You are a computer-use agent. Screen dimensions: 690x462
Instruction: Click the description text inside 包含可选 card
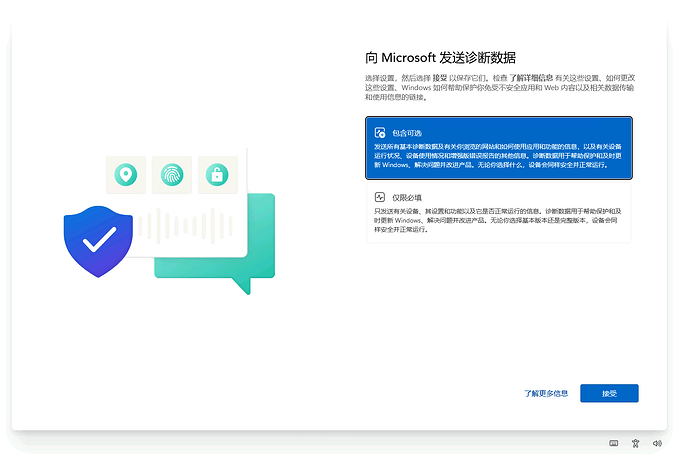pyautogui.click(x=498, y=156)
